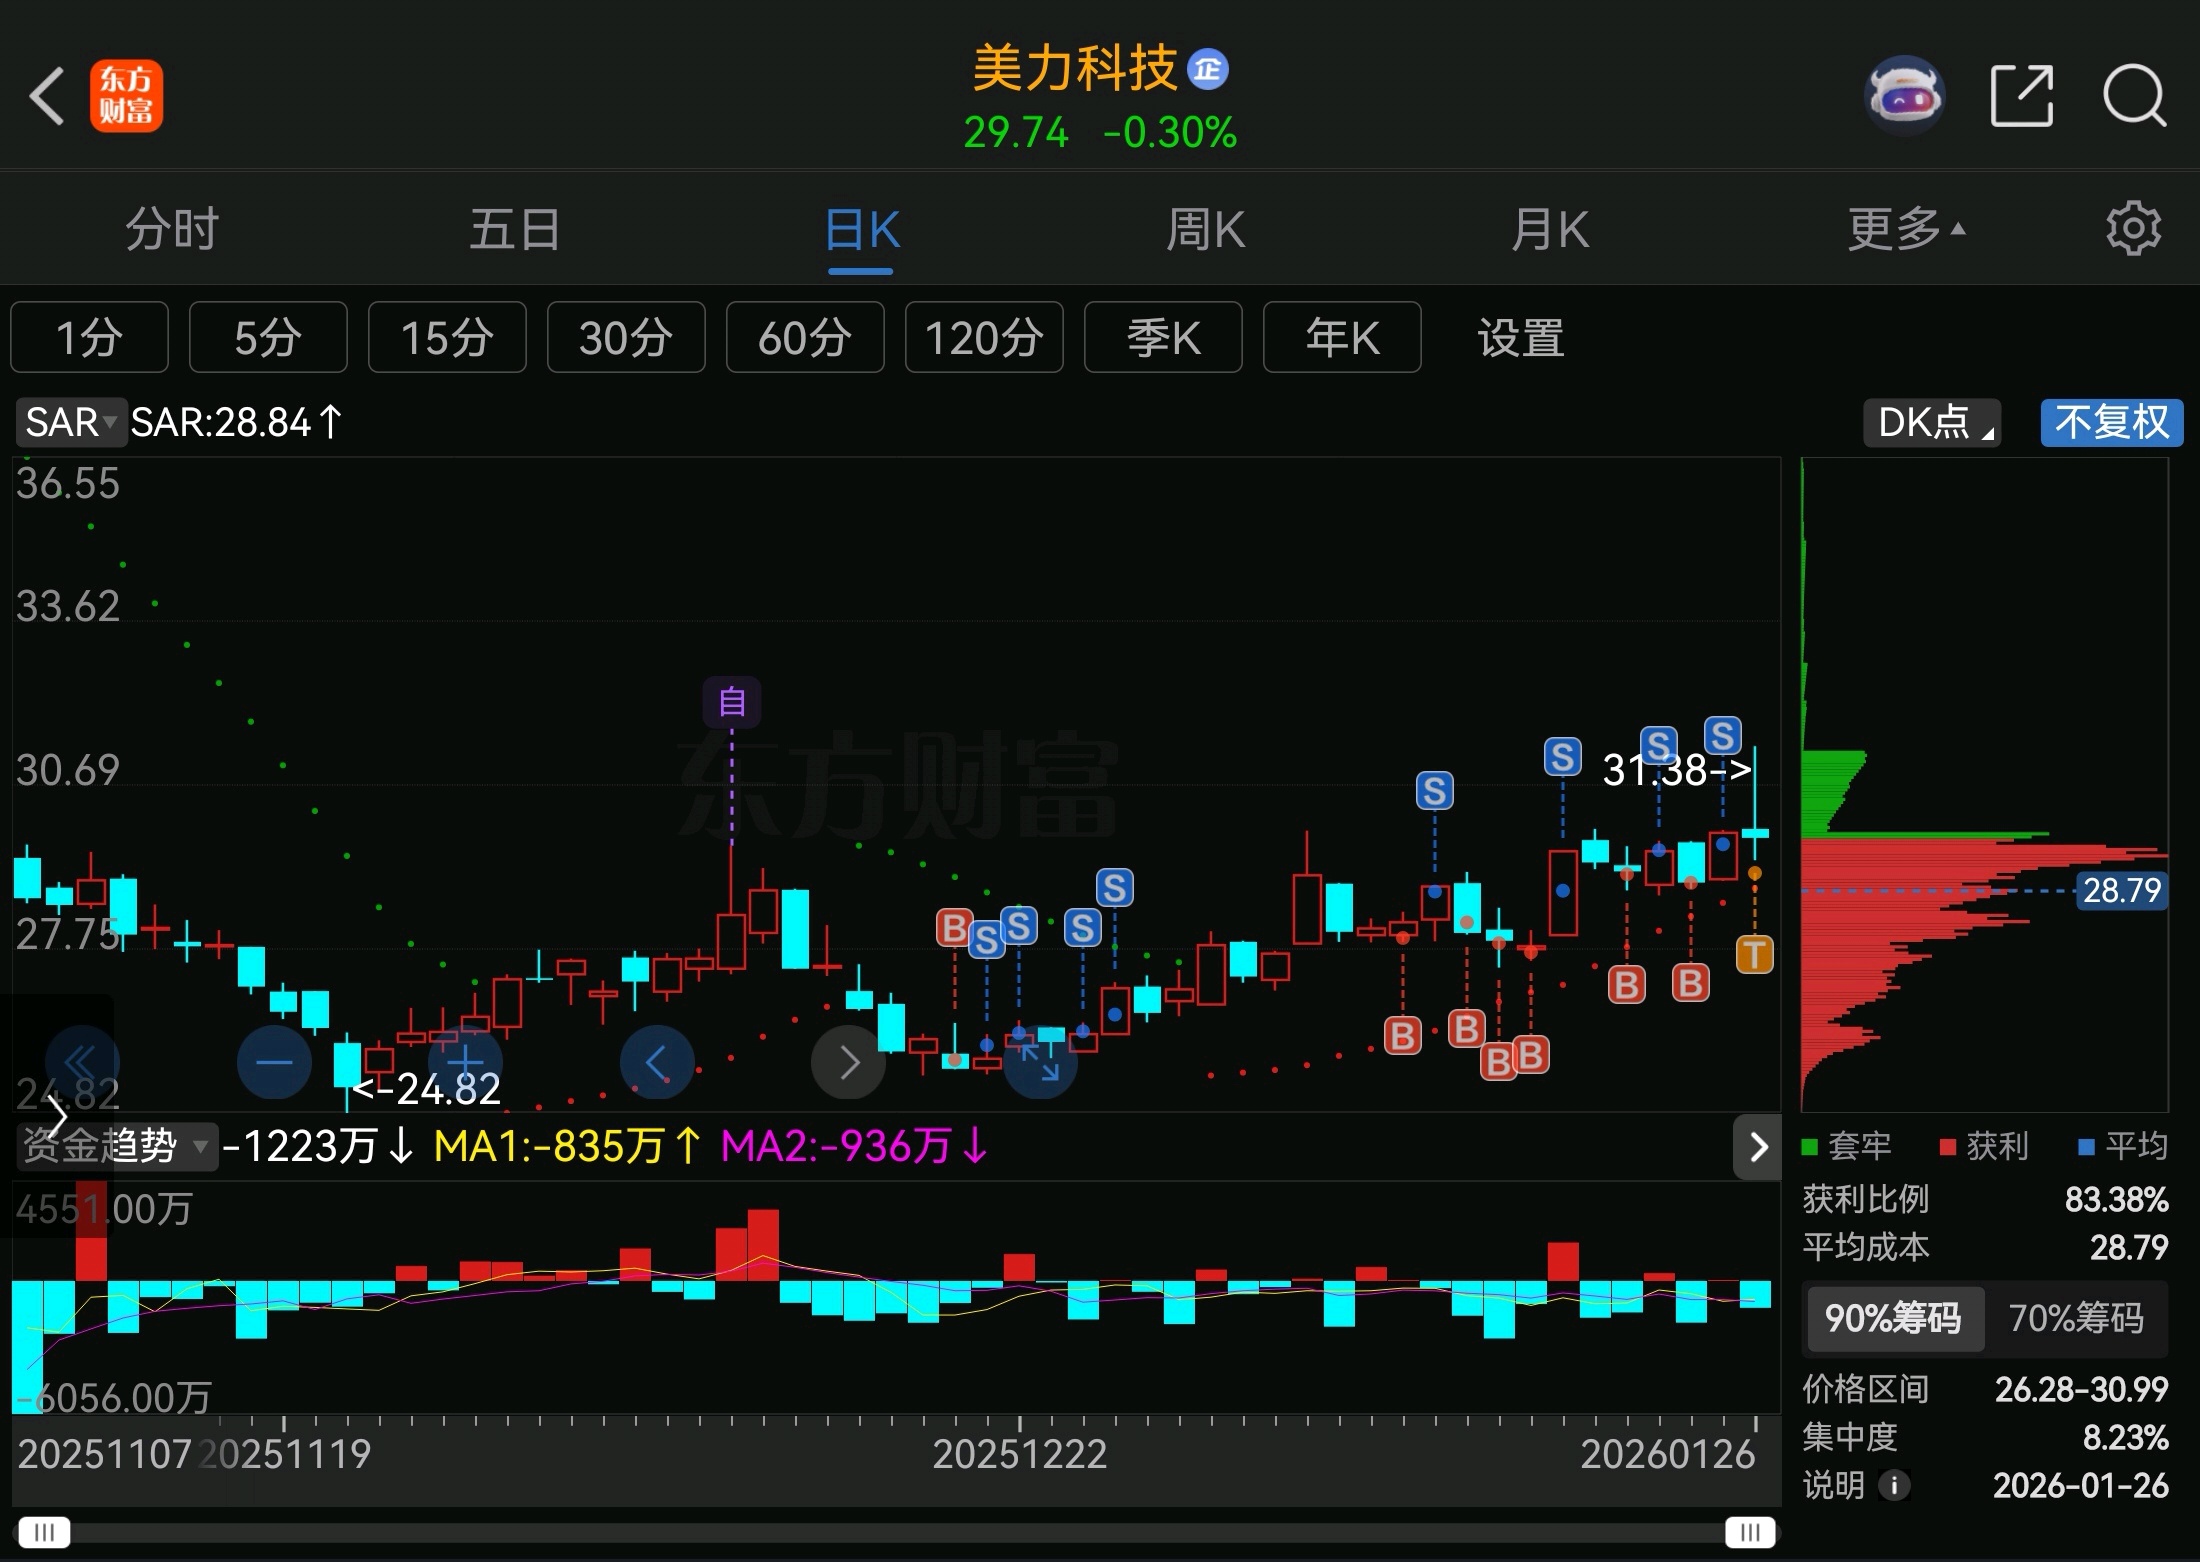Tap the fullscreen expand arrows icon

pyautogui.click(x=1040, y=1062)
